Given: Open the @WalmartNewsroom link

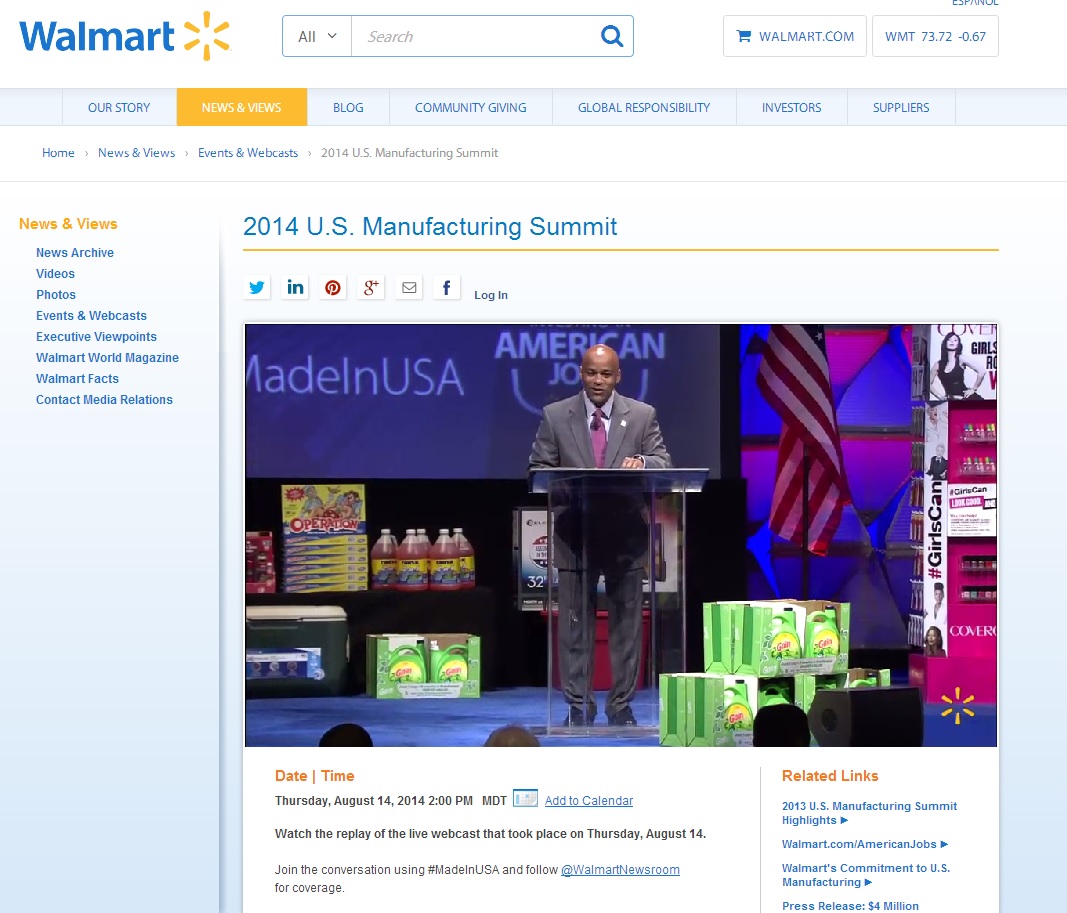Looking at the screenshot, I should click(620, 869).
